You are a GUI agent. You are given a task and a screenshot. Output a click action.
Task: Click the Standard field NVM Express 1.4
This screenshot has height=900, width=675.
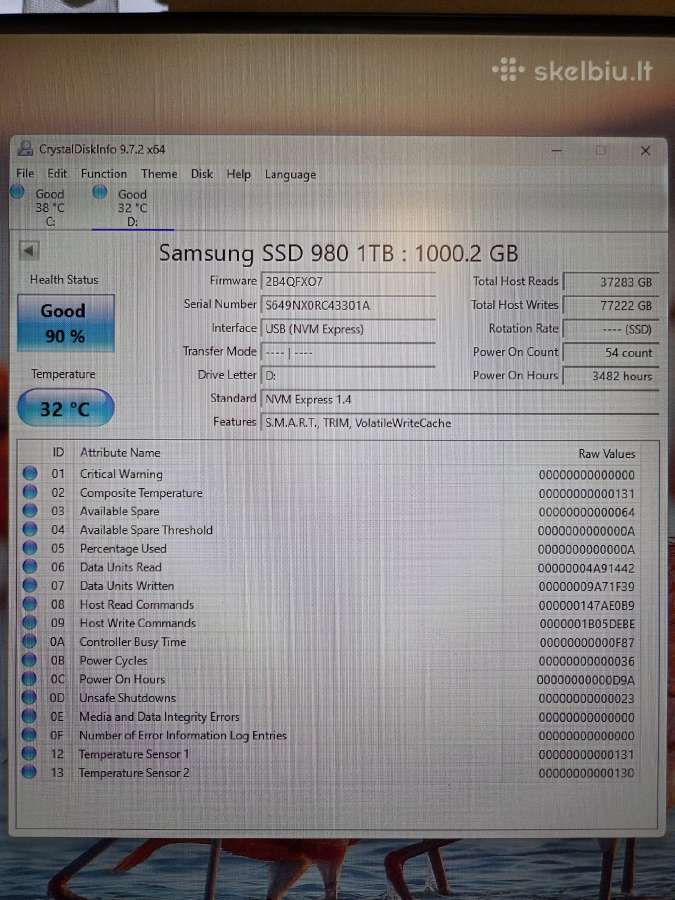(459, 399)
